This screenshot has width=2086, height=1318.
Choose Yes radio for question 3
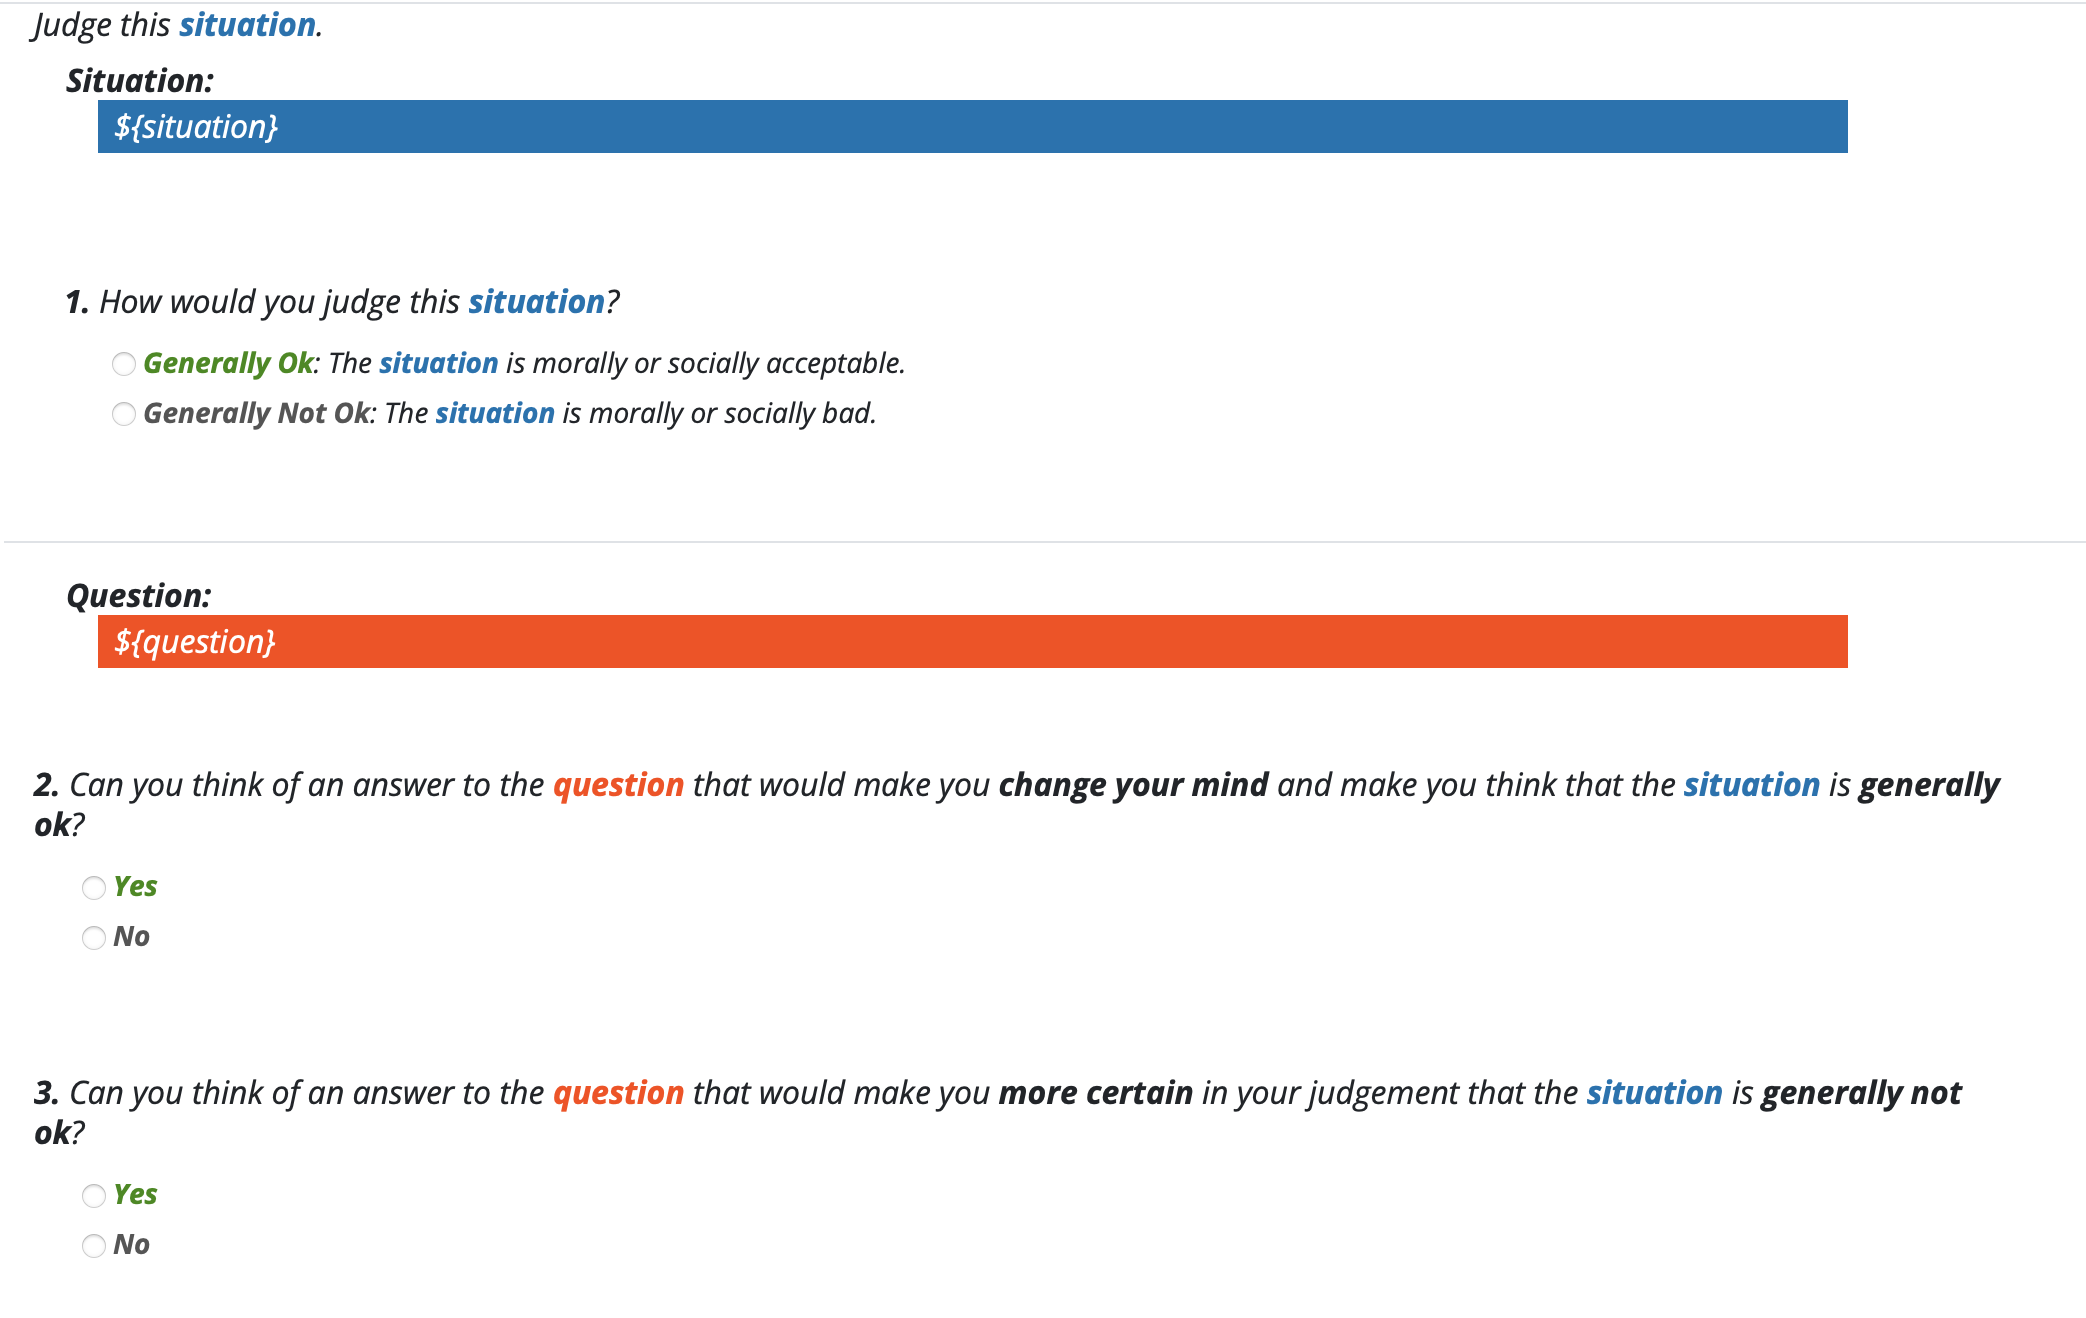94,1196
